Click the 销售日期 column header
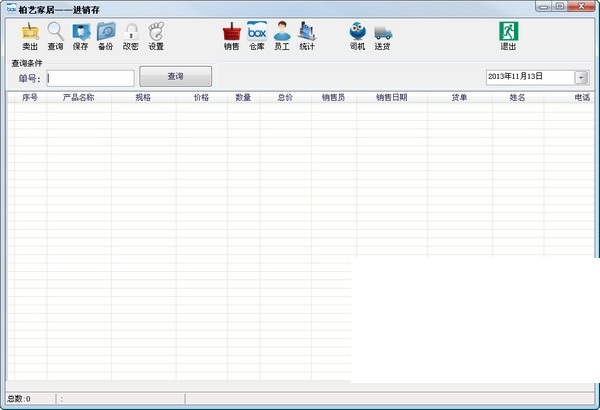 [x=392, y=98]
